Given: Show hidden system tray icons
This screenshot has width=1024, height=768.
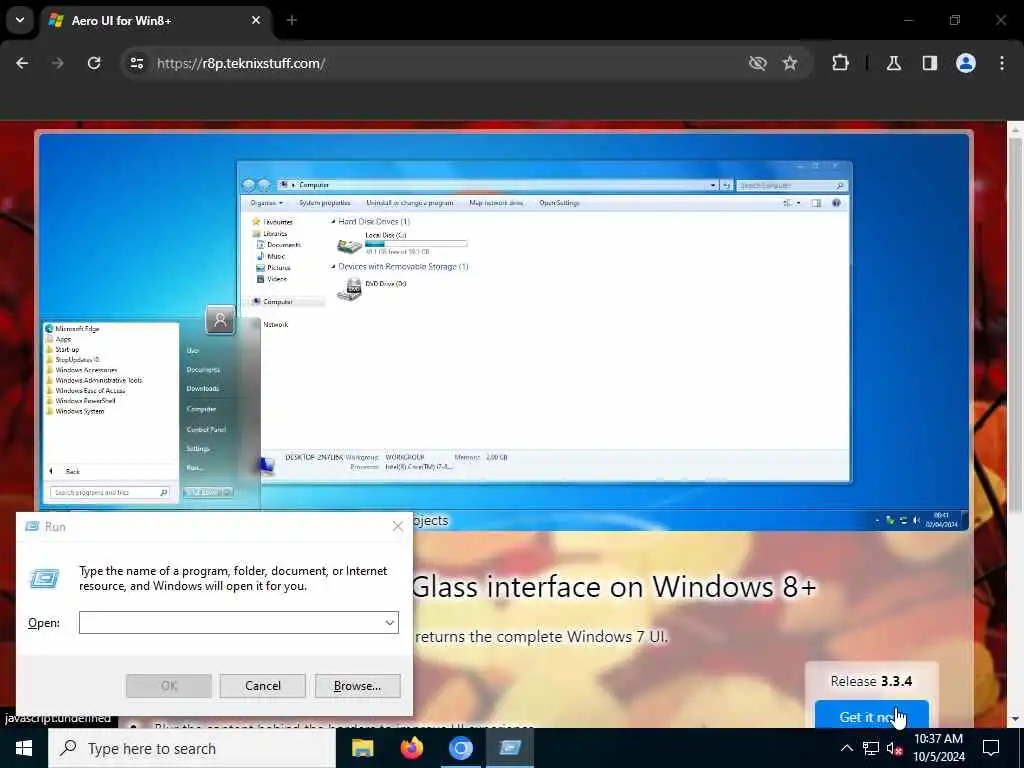Looking at the screenshot, I should pyautogui.click(x=846, y=748).
